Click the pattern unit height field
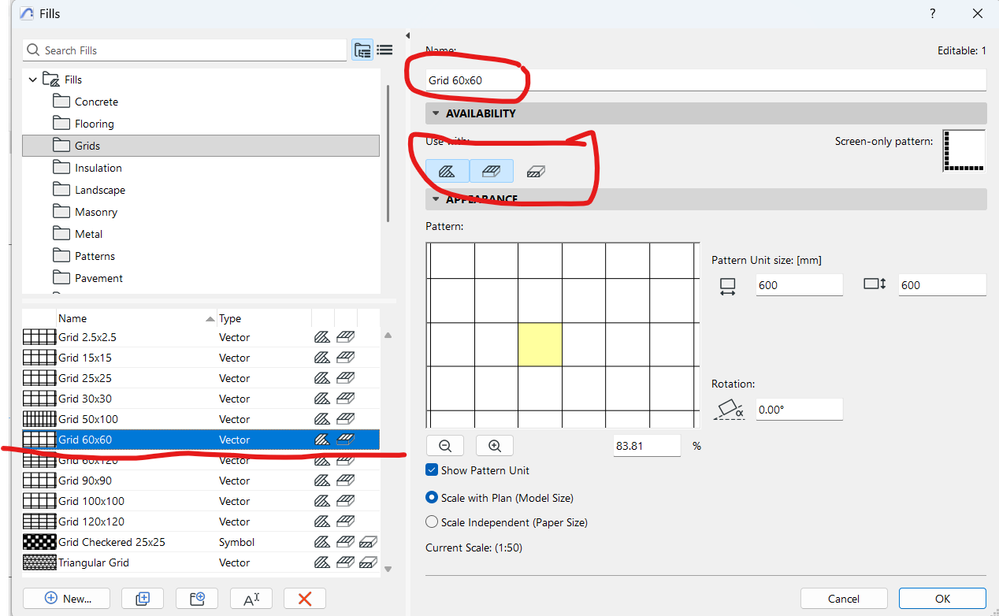The height and width of the screenshot is (616, 999). pos(942,285)
